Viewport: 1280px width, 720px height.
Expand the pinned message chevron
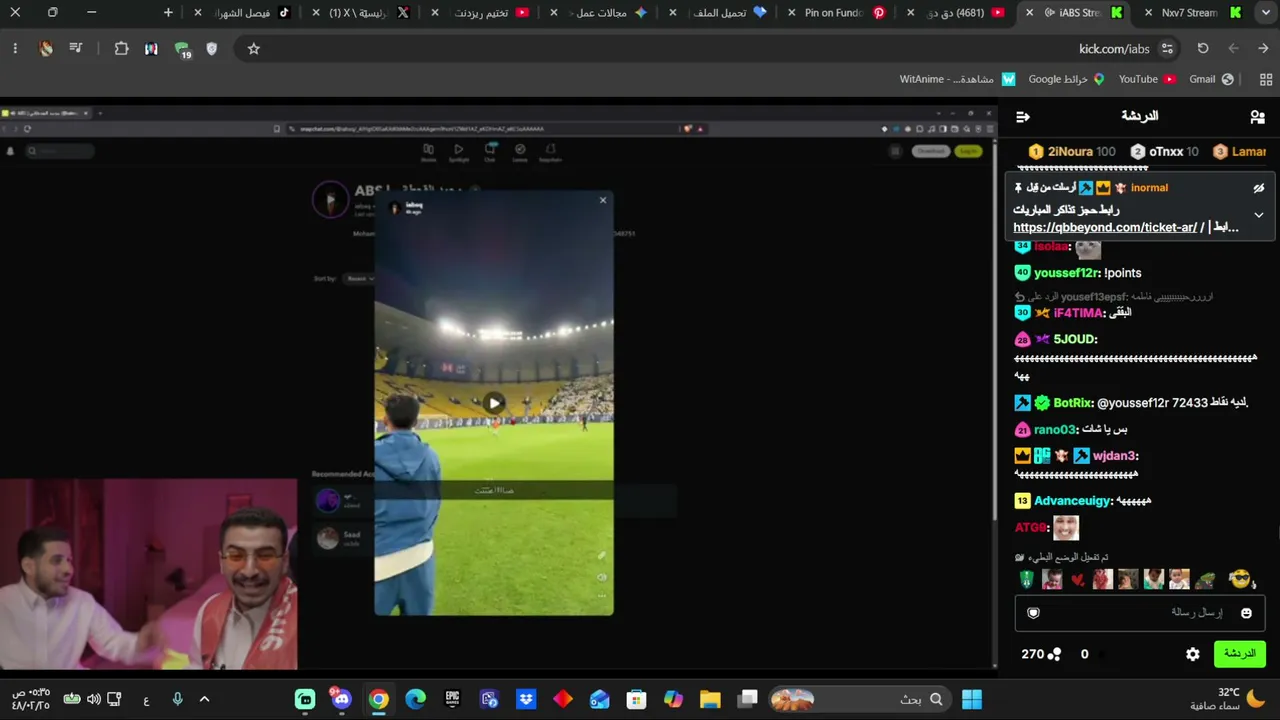tap(1259, 215)
